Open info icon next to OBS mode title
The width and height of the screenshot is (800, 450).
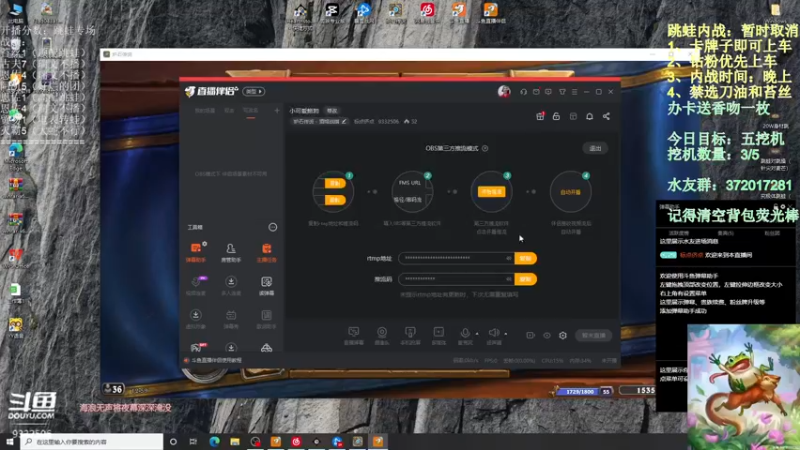point(485,148)
